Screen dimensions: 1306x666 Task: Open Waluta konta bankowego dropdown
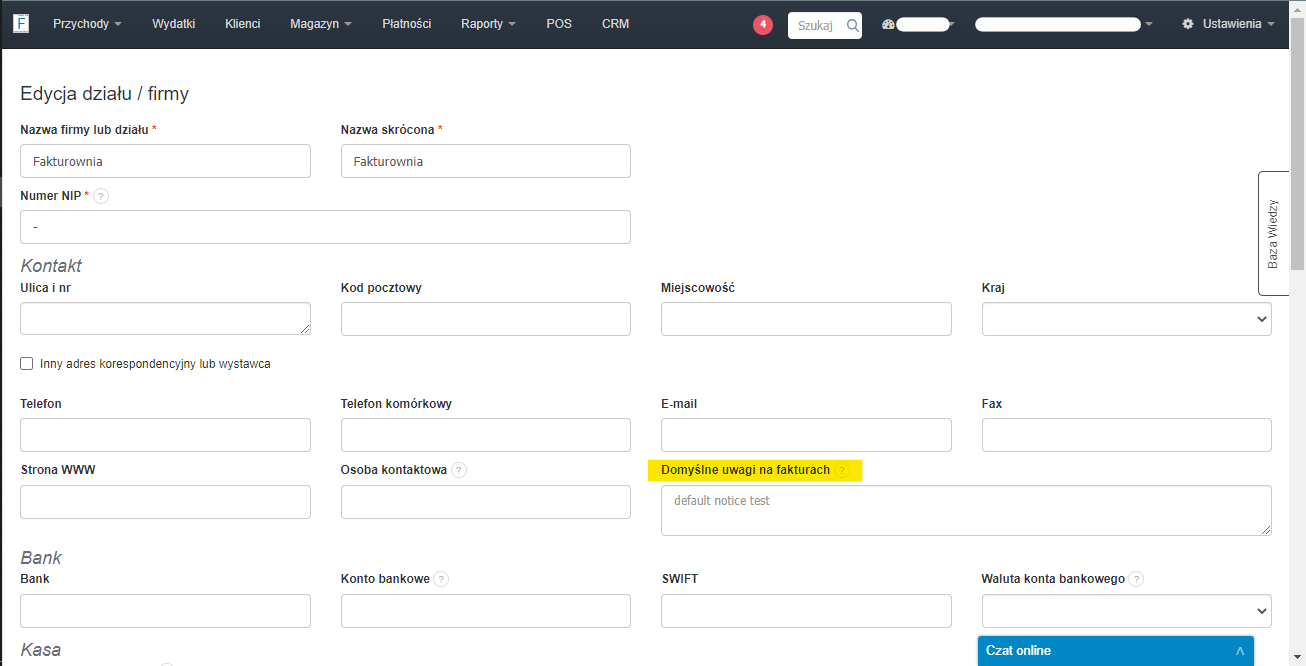pyautogui.click(x=1126, y=611)
